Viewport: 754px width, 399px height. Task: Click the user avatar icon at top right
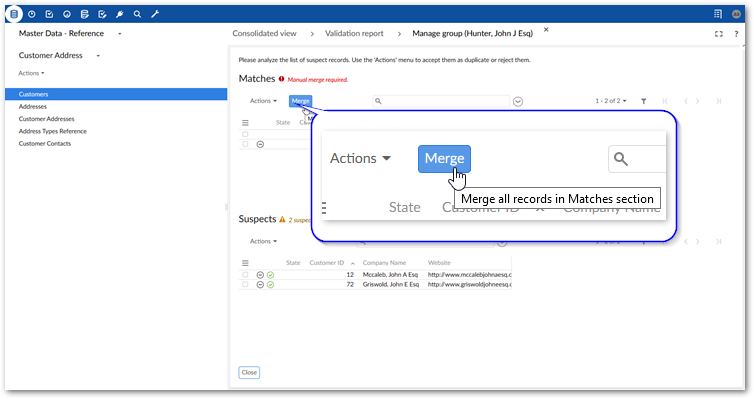[x=736, y=14]
